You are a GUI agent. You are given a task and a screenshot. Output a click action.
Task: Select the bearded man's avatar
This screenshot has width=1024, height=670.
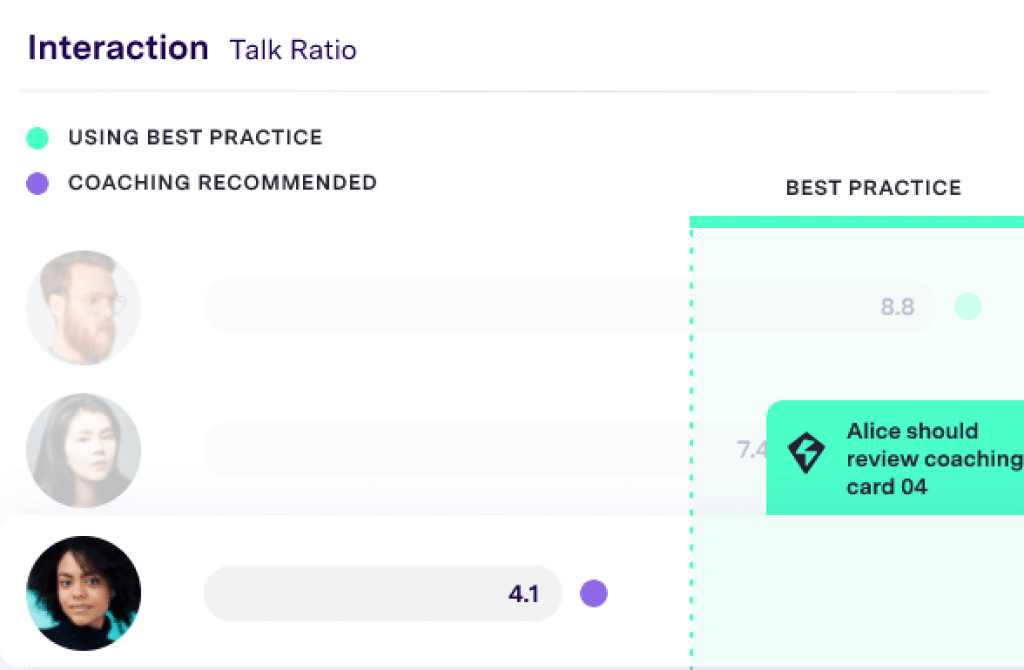(x=84, y=307)
